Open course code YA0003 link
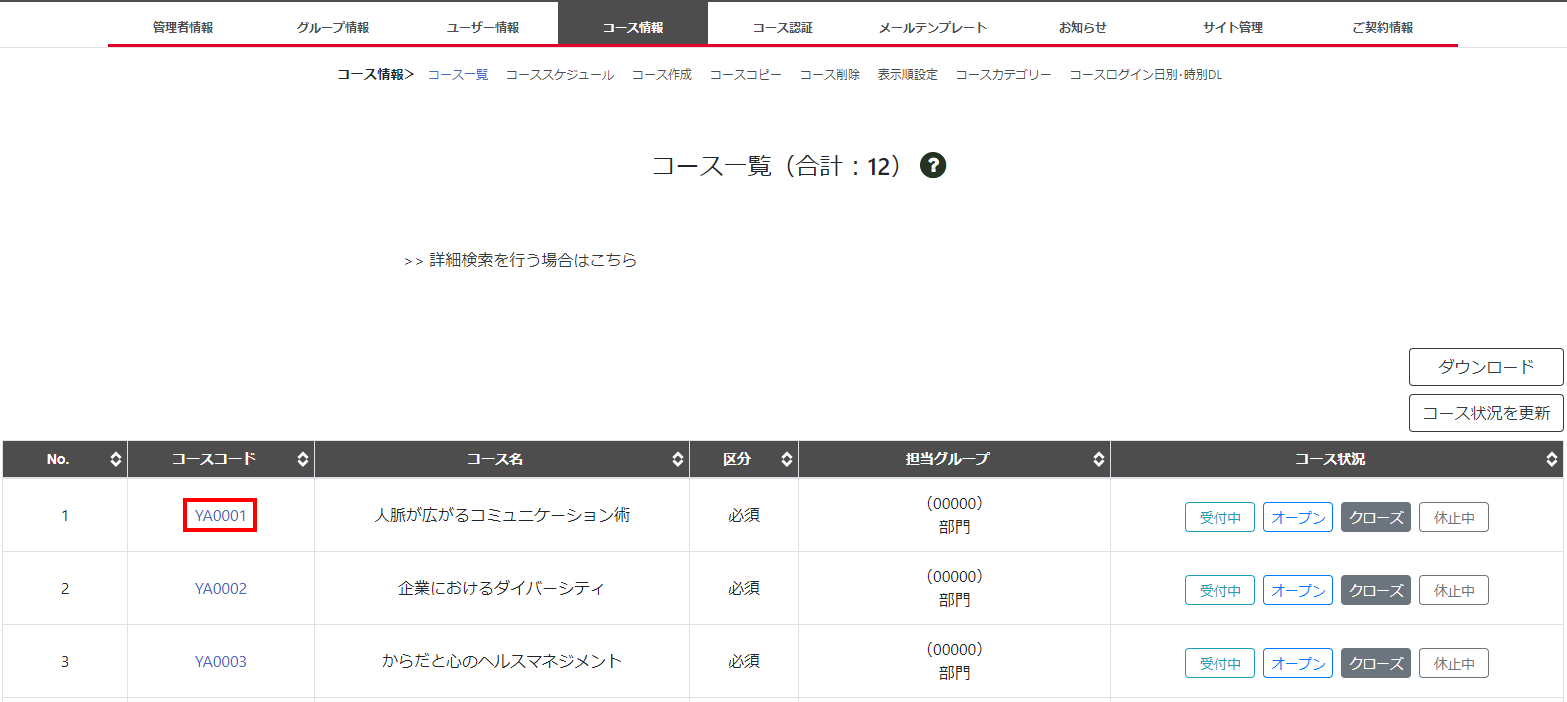The image size is (1567, 702). (x=221, y=662)
